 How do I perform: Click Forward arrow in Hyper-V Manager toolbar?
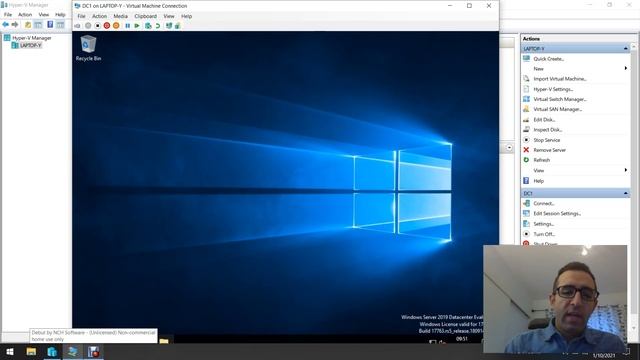(x=15, y=25)
